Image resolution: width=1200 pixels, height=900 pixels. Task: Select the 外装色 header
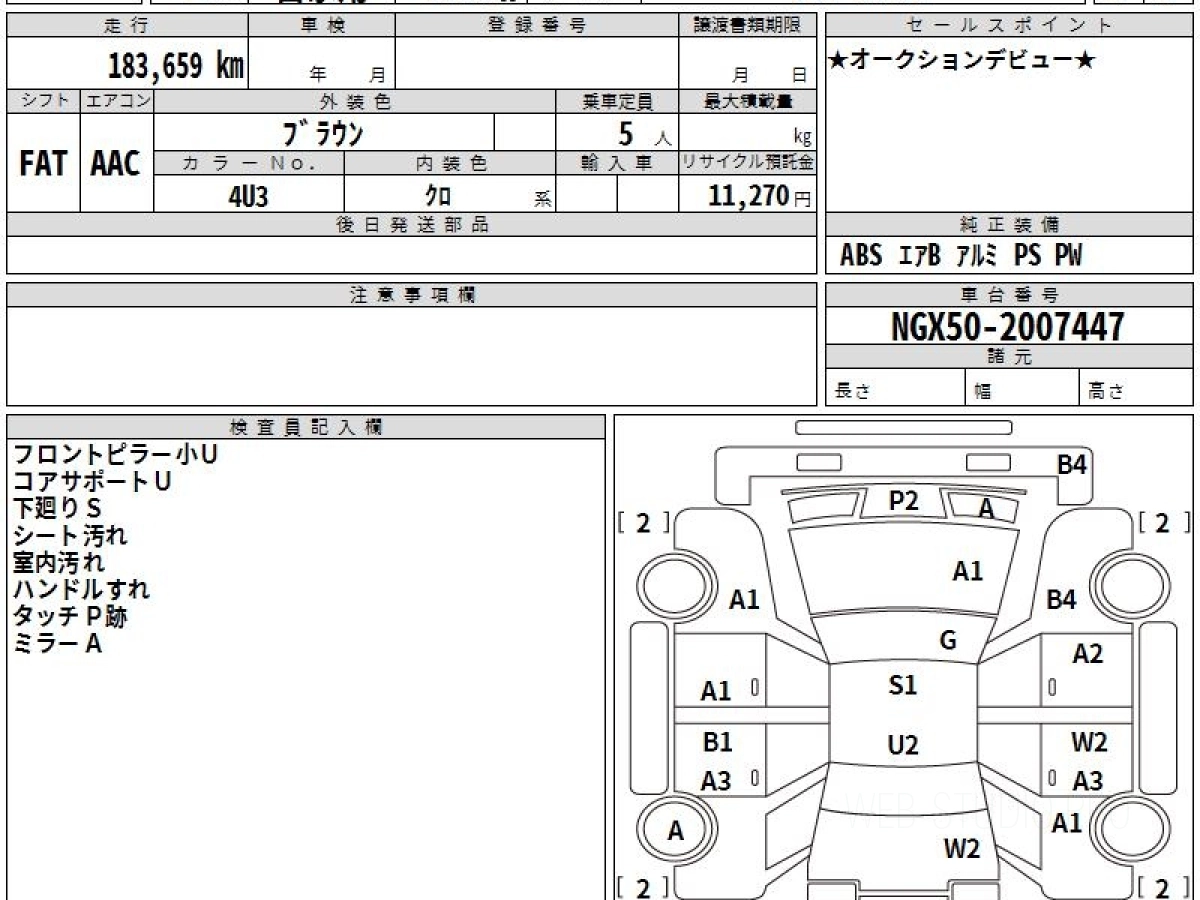click(x=355, y=101)
